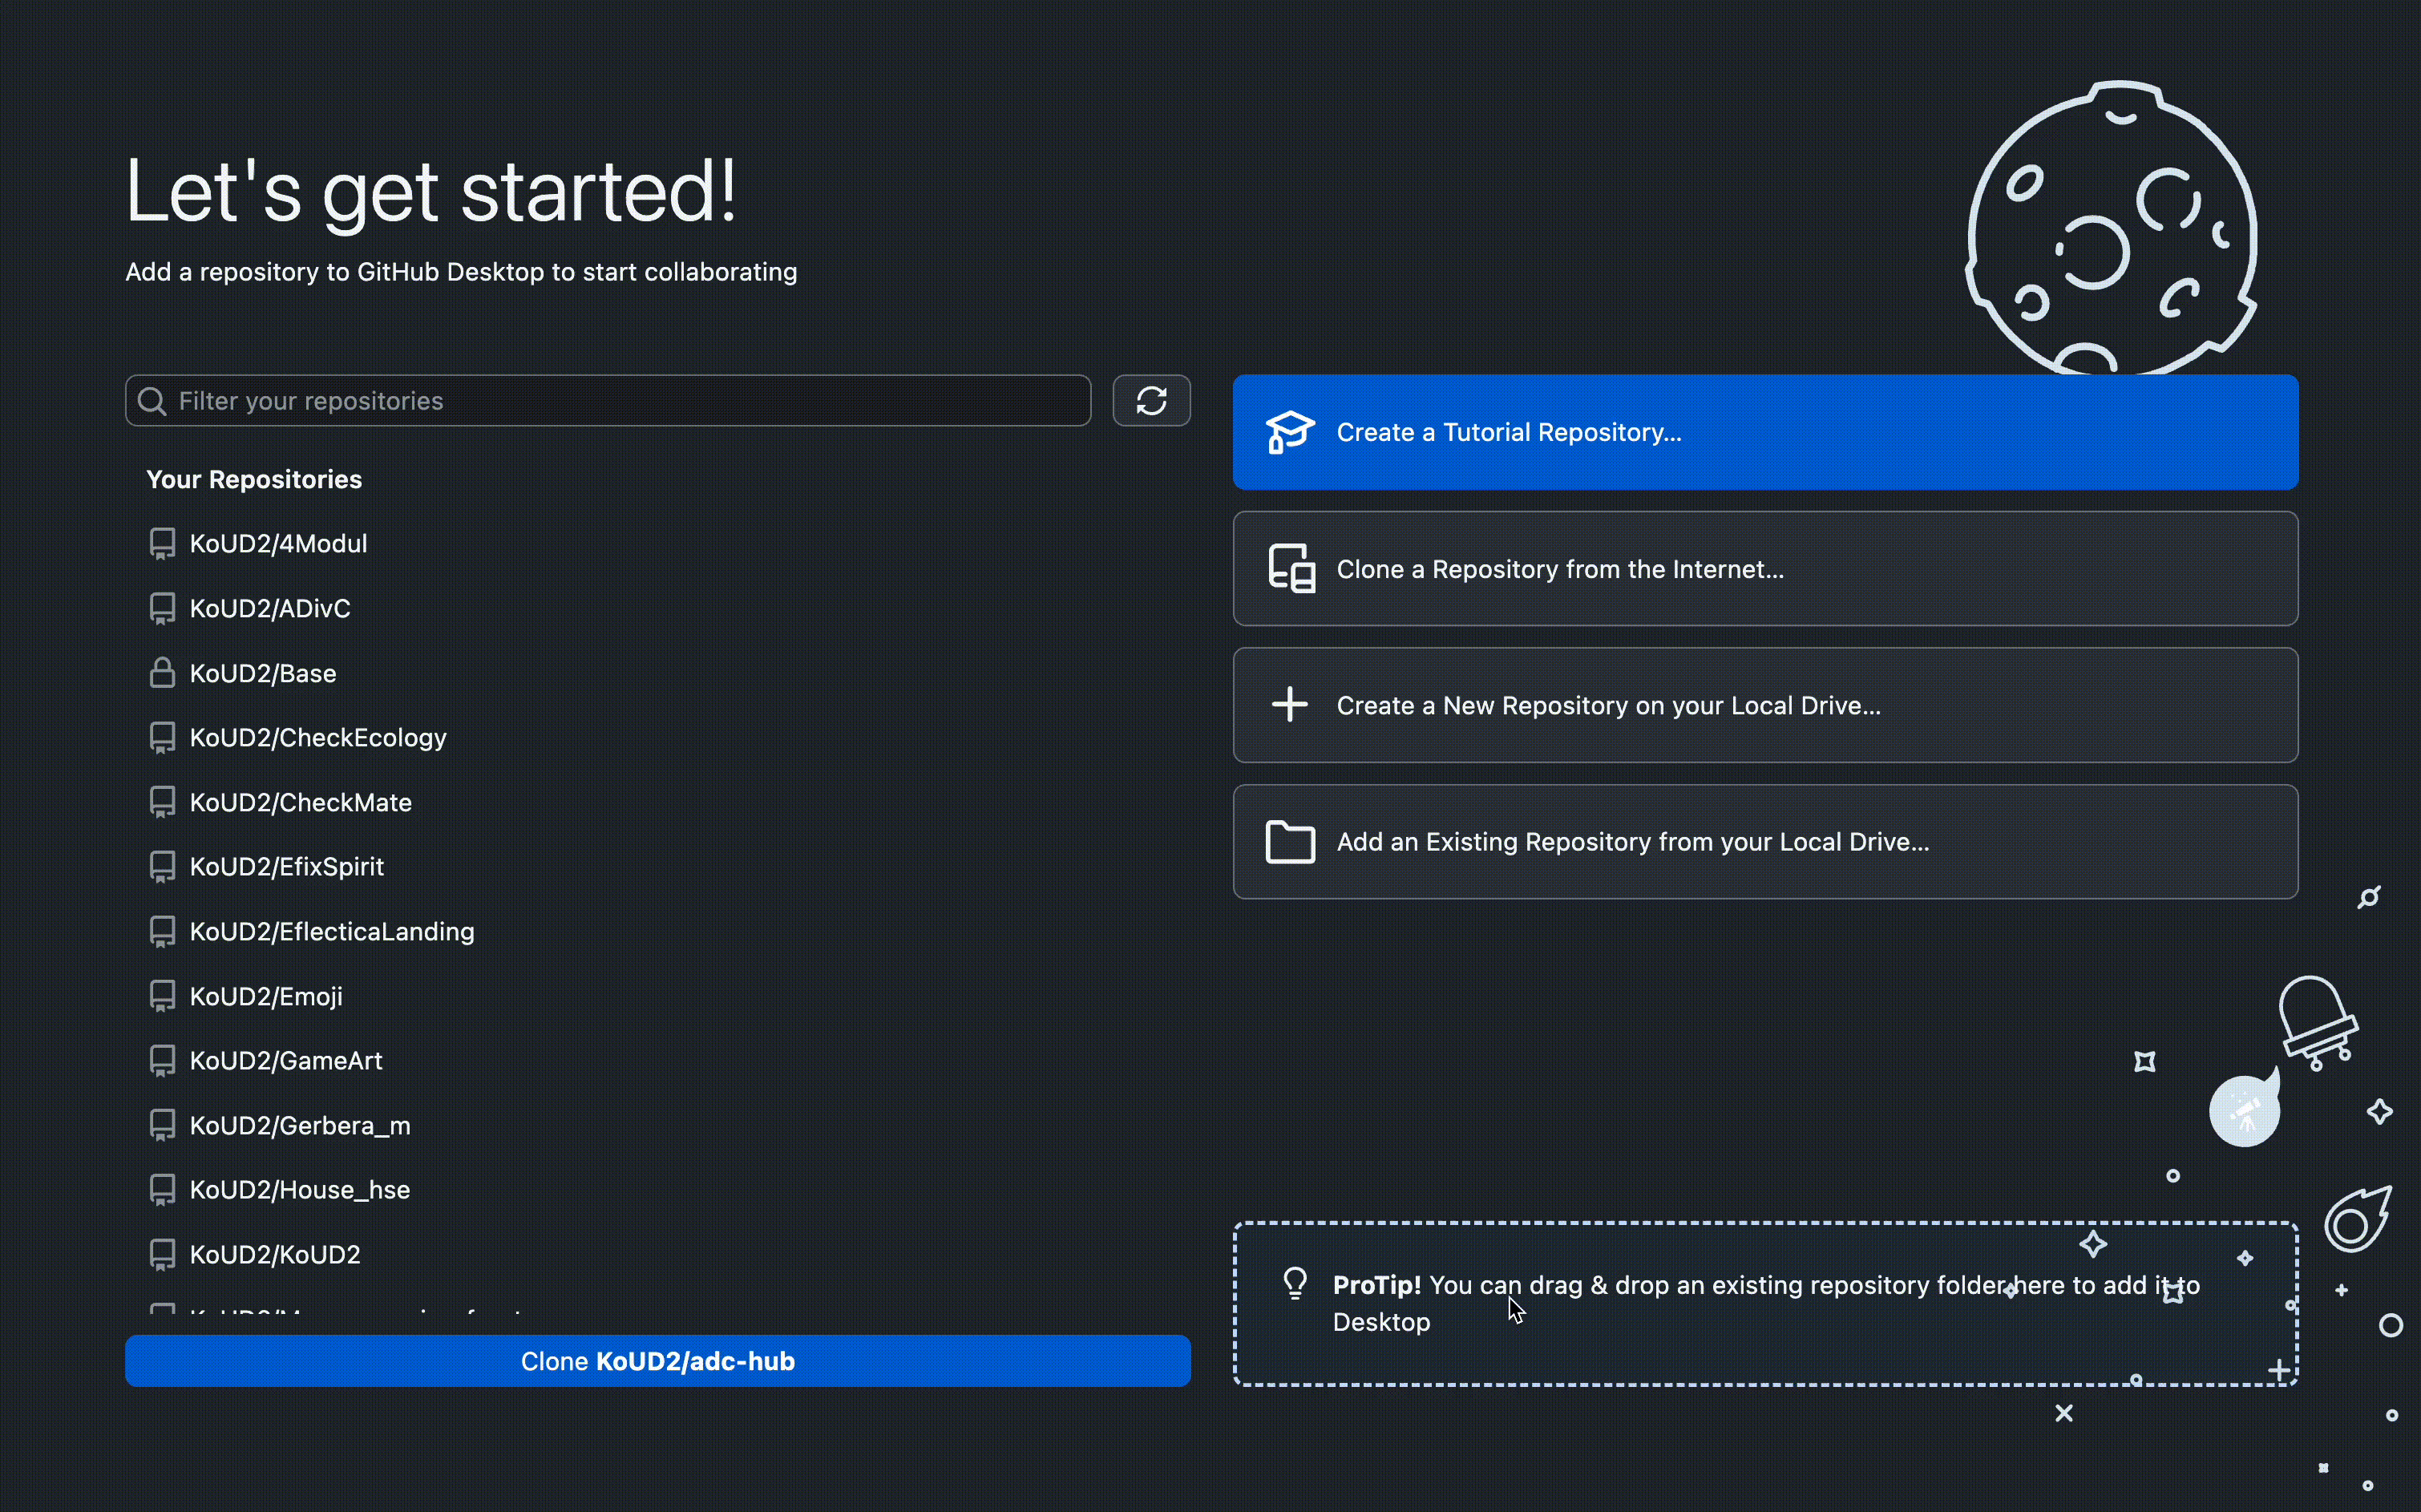Choose KoUD2/CheckMate from the list
The height and width of the screenshot is (1512, 2421).
click(658, 802)
